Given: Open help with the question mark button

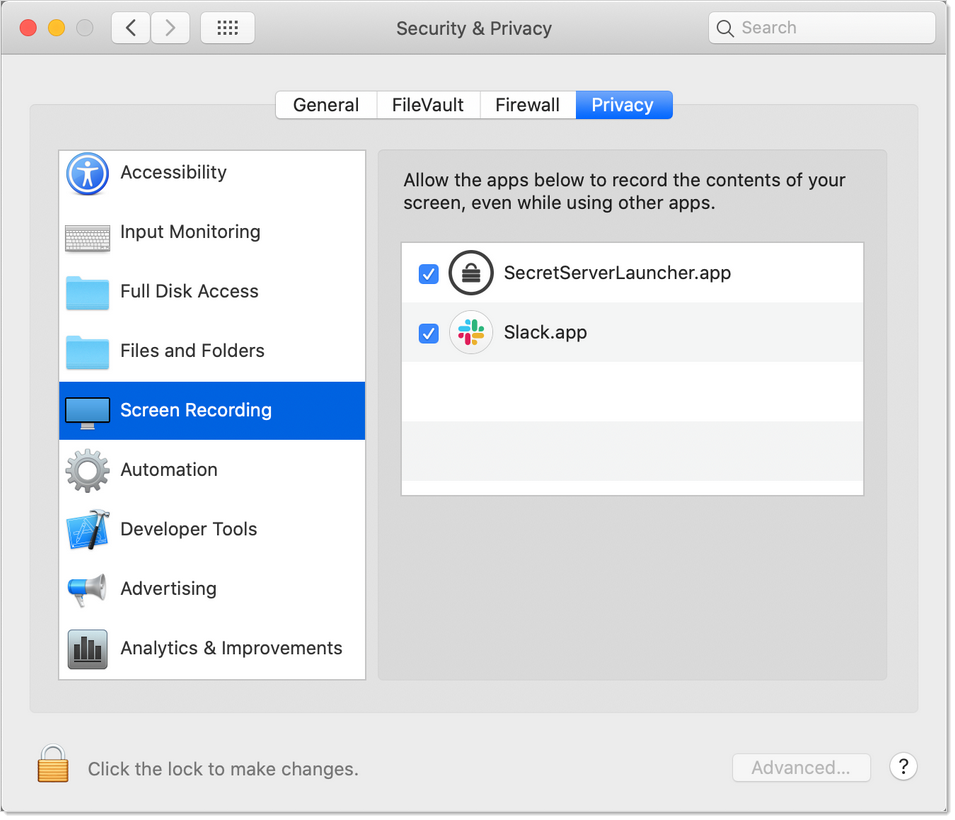Looking at the screenshot, I should [x=903, y=767].
